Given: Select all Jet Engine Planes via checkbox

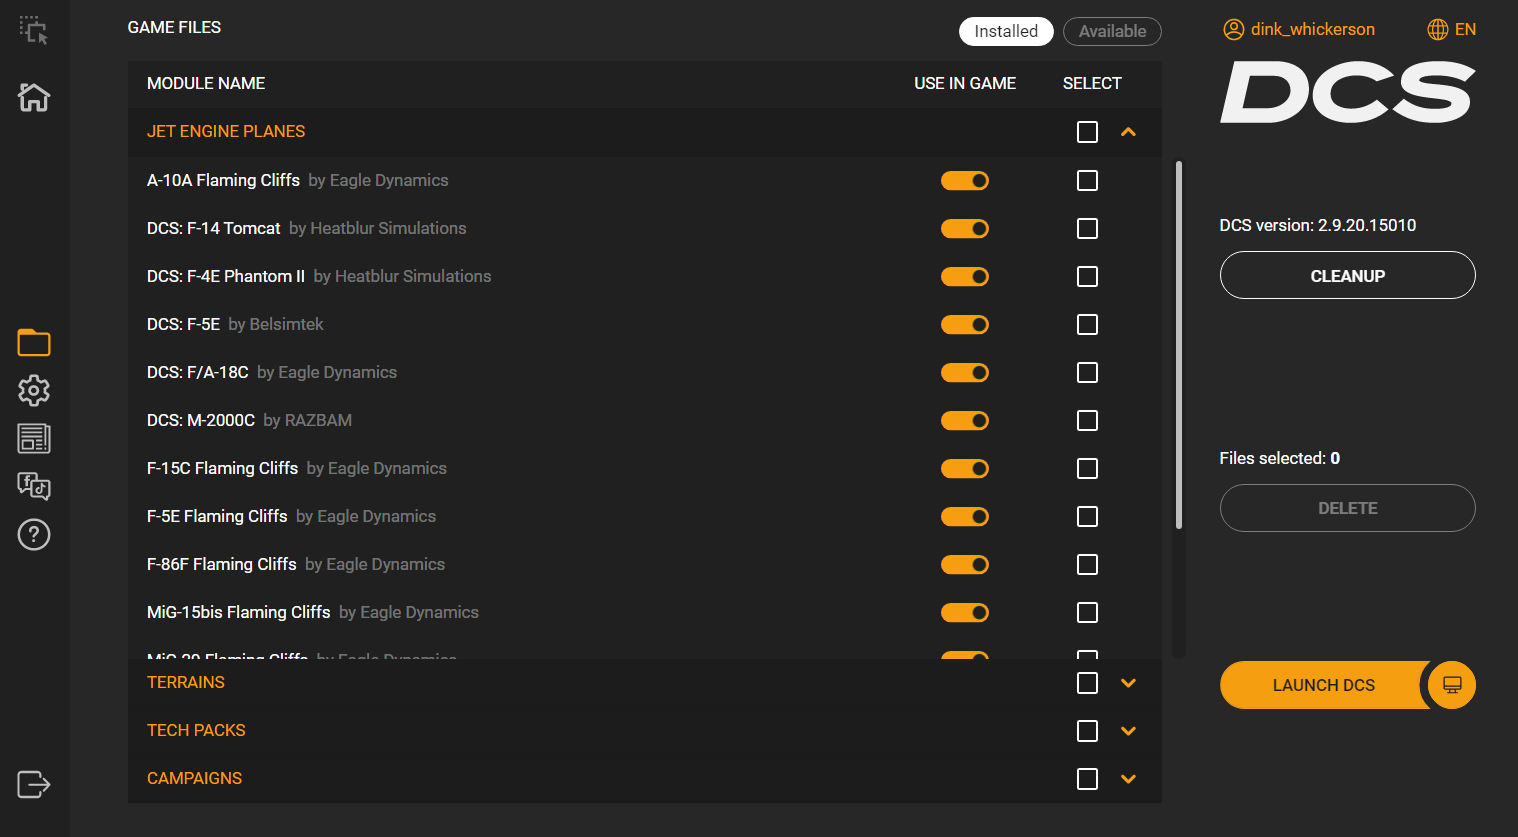Looking at the screenshot, I should tap(1087, 131).
